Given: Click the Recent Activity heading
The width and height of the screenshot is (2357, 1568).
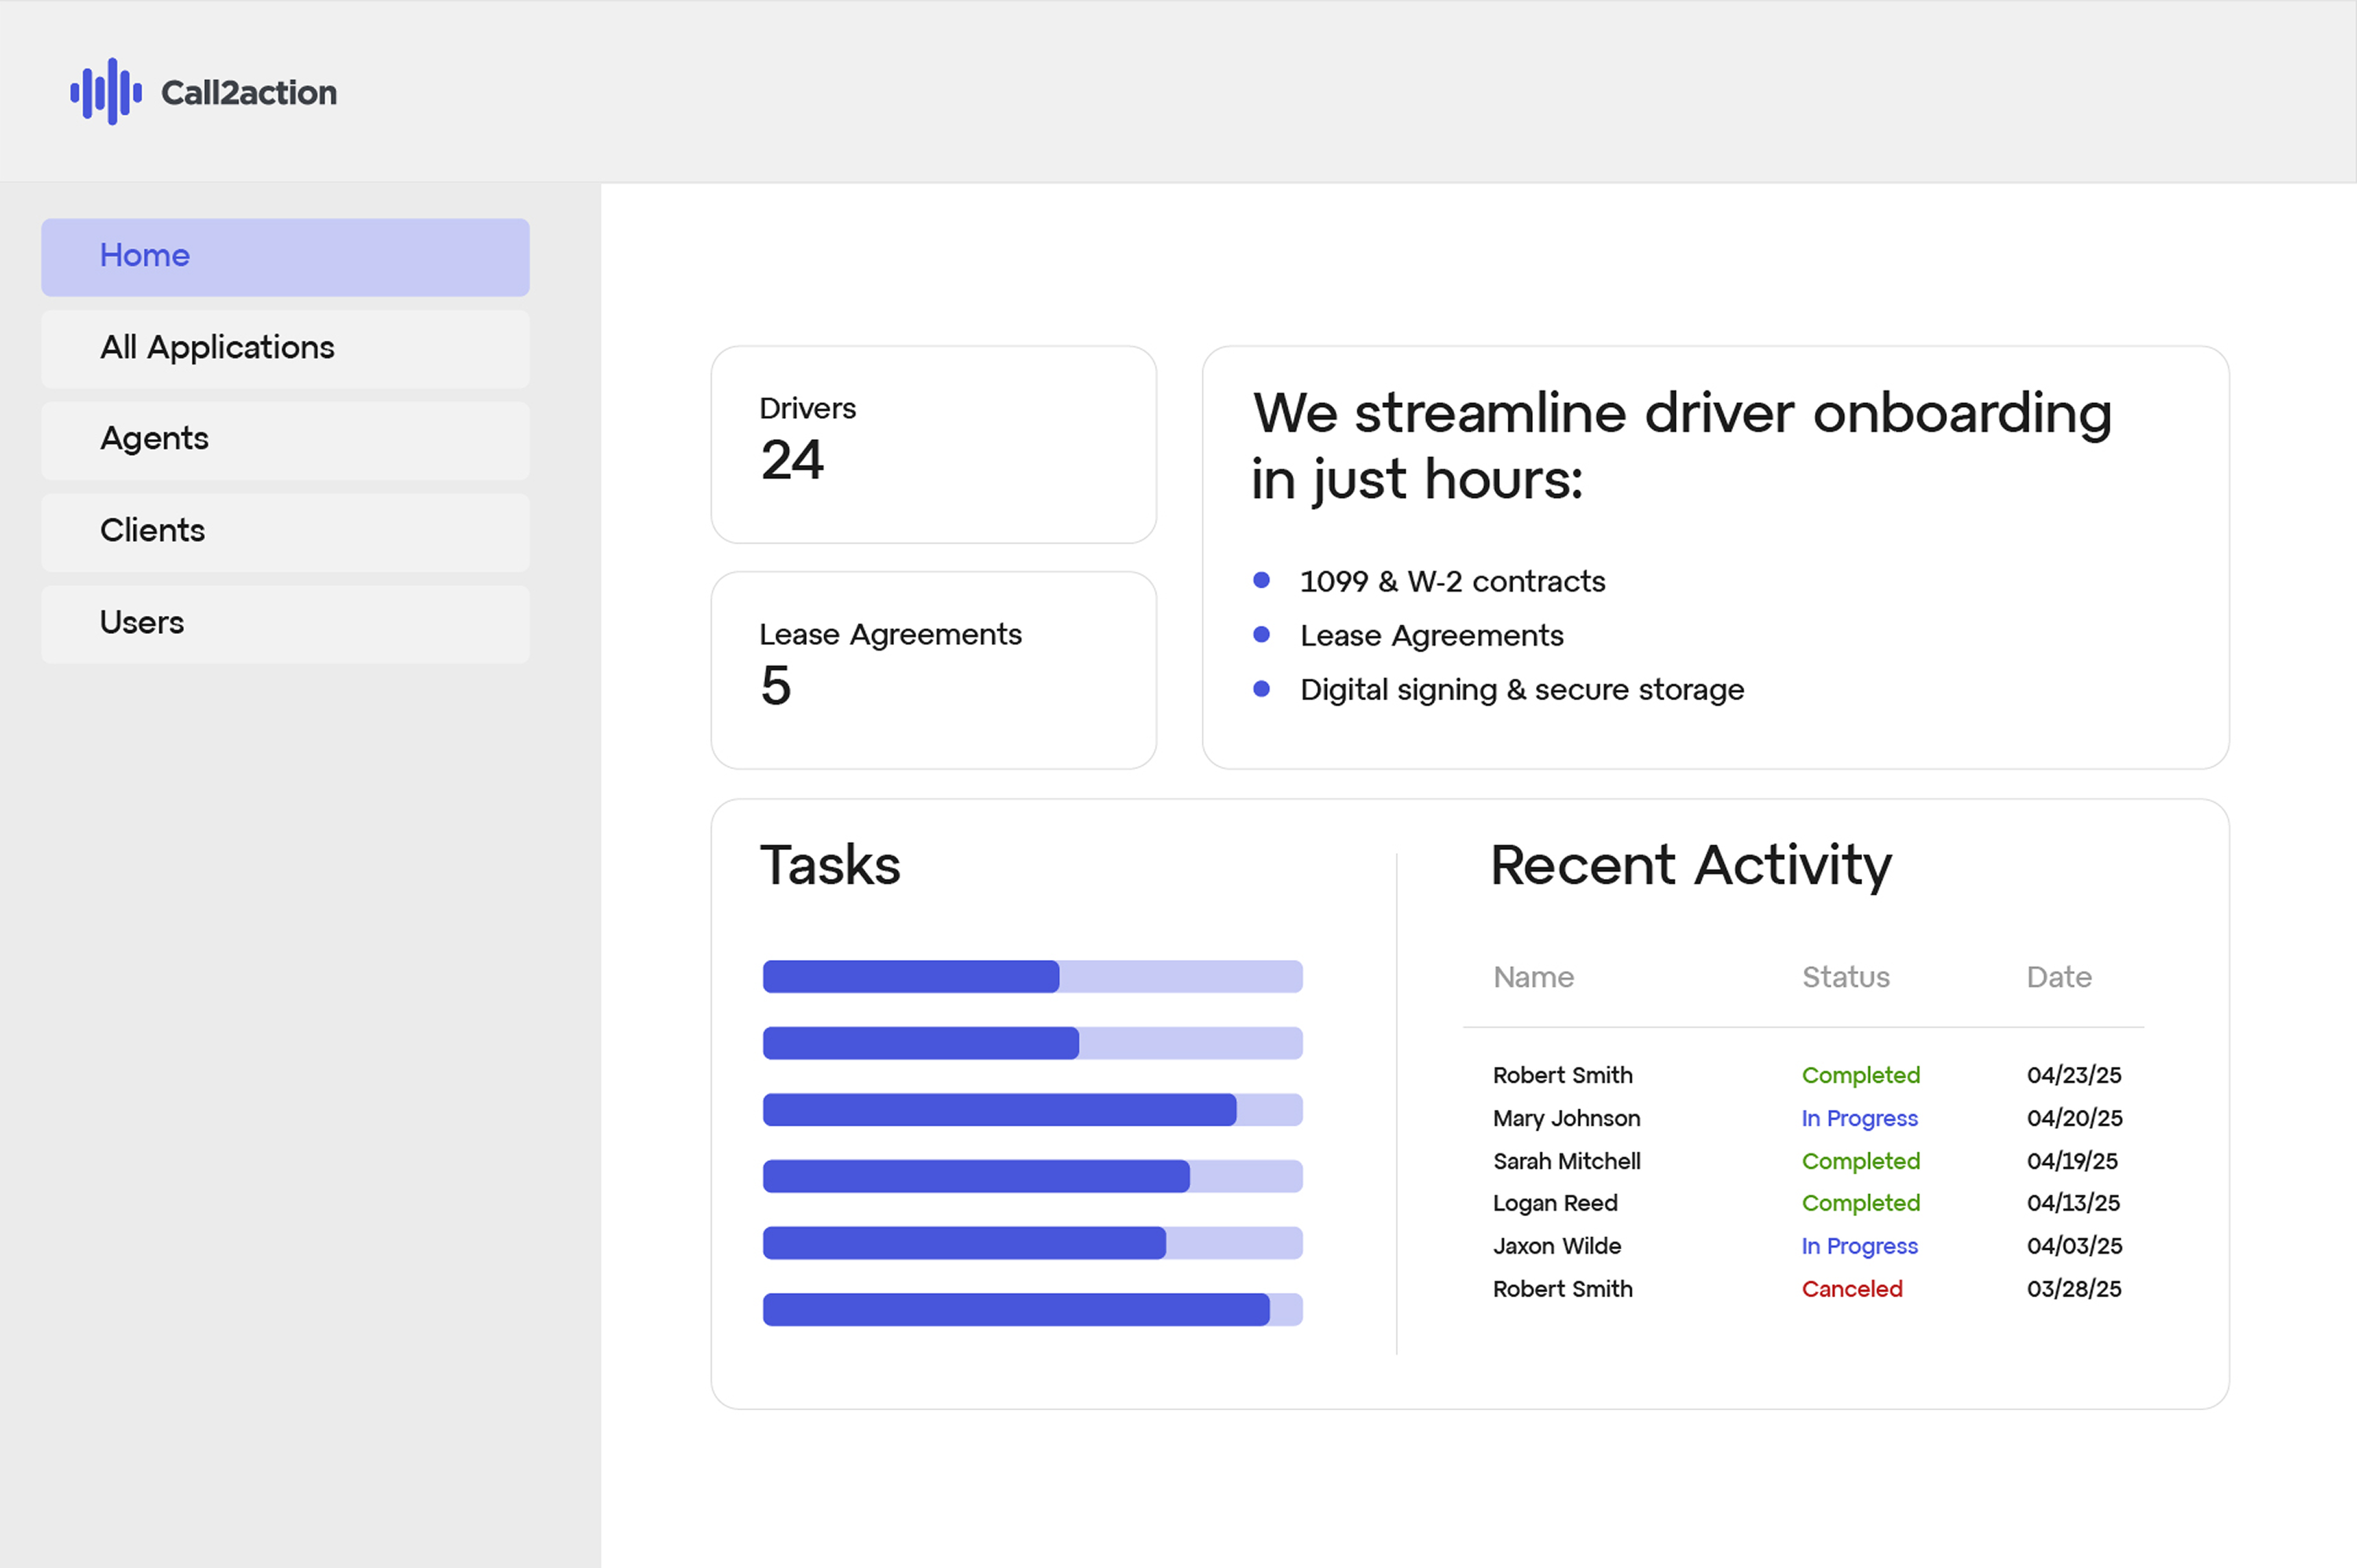Looking at the screenshot, I should 1690,864.
